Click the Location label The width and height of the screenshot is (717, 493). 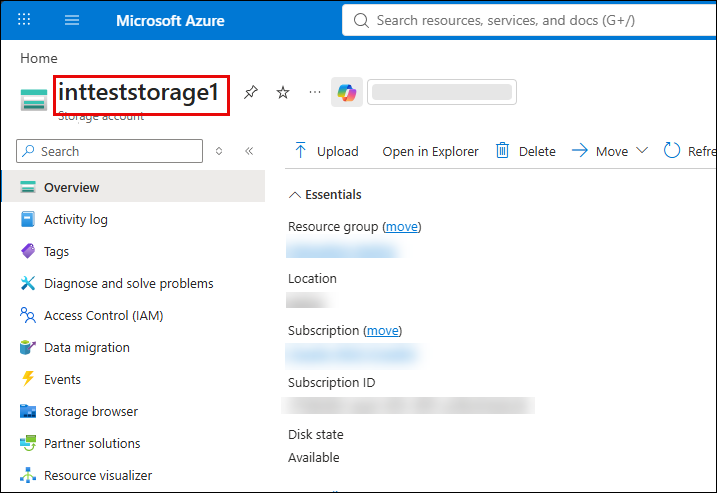tap(312, 279)
